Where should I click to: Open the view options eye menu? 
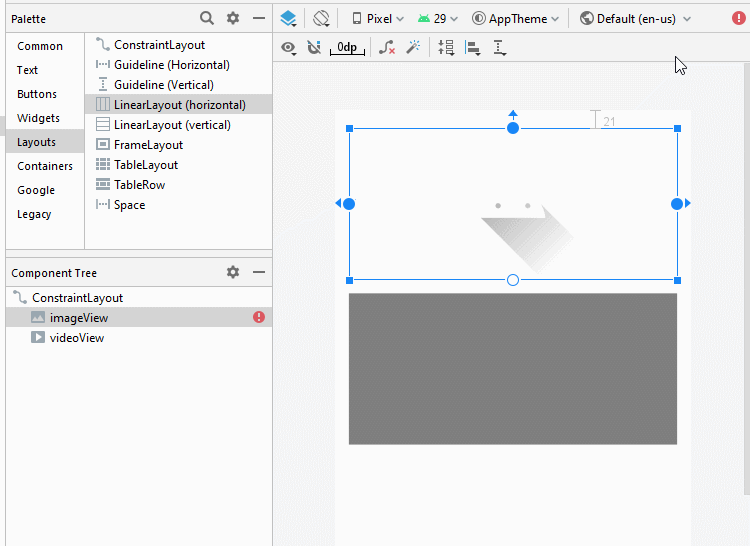tap(288, 47)
